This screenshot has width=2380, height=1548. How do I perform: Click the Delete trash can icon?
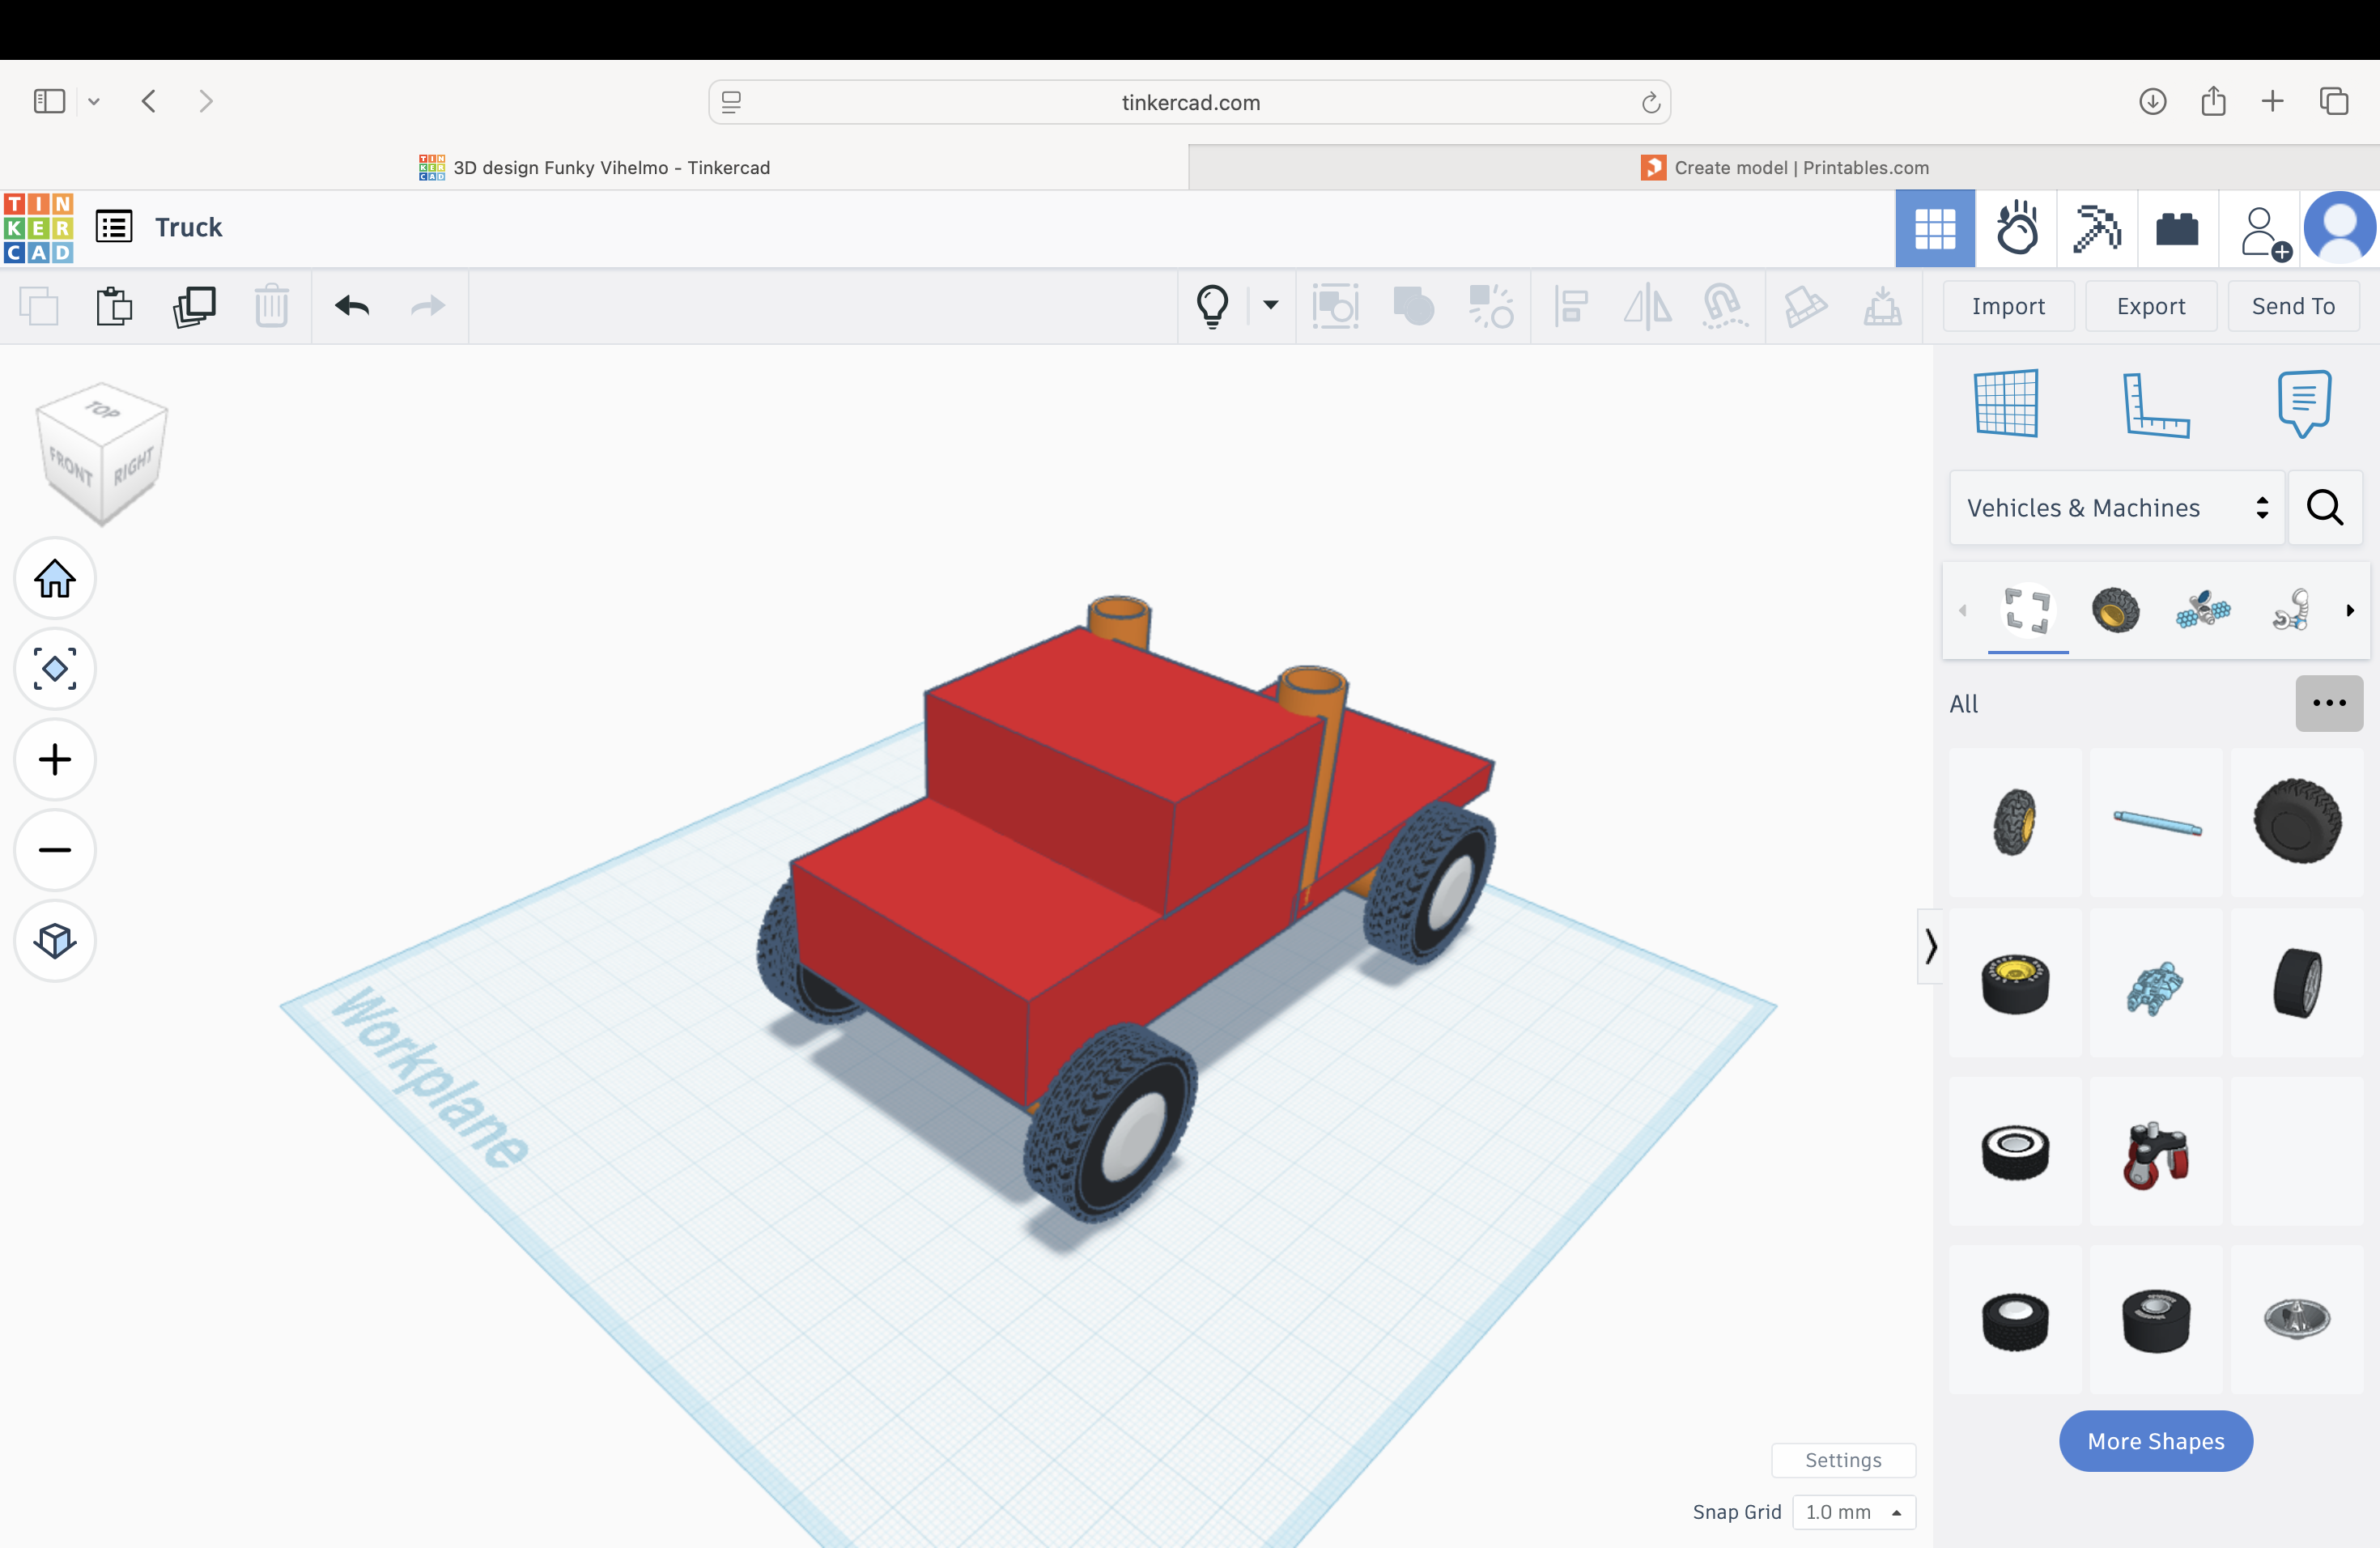click(271, 306)
